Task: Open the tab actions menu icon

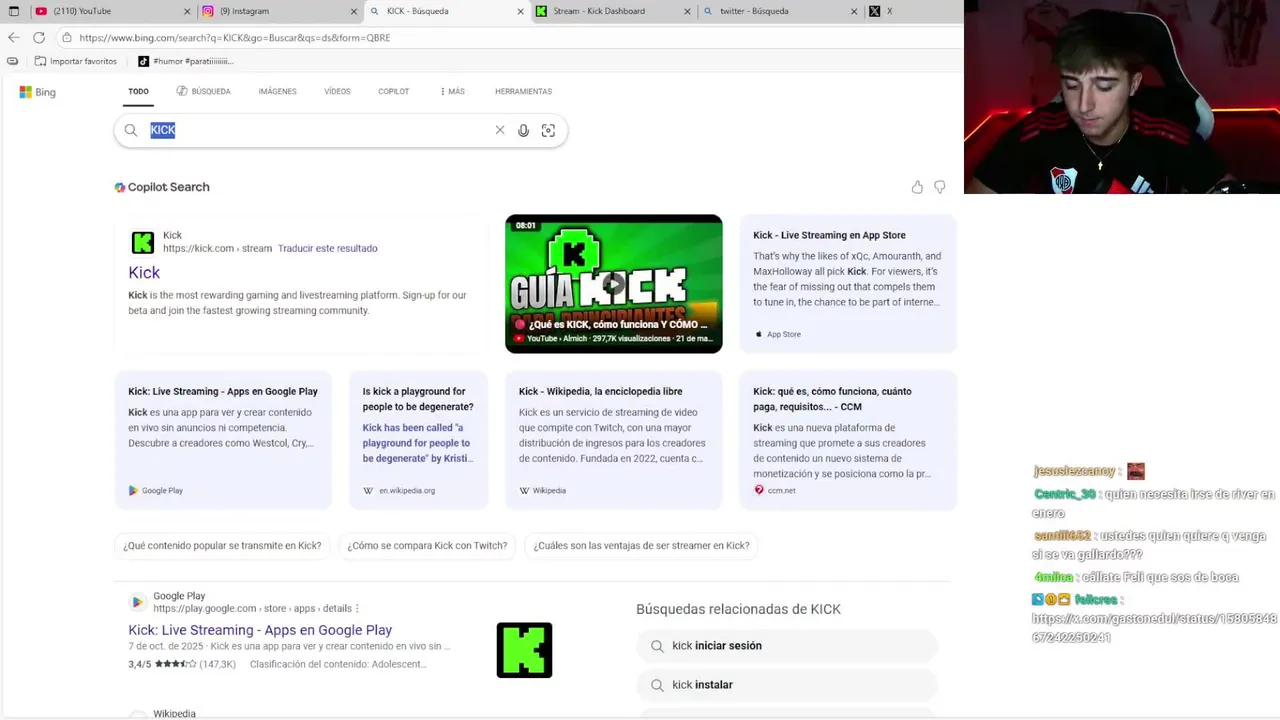Action: click(x=13, y=11)
